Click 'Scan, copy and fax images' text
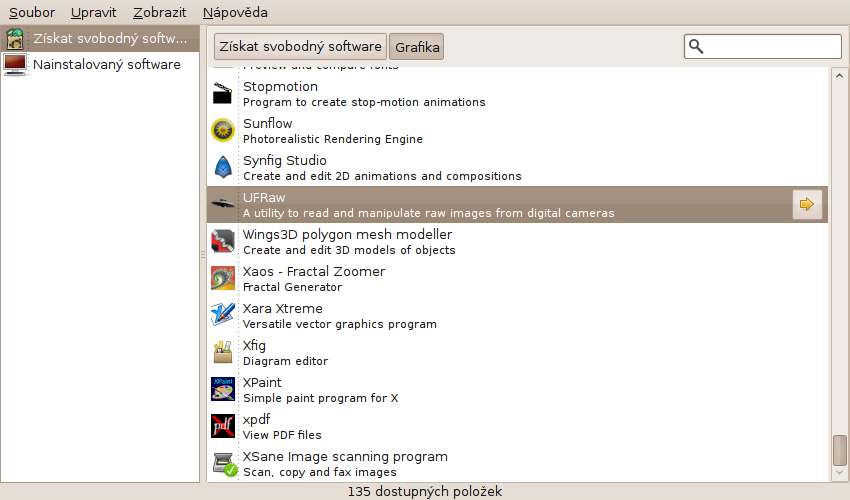The image size is (850, 500). pos(320,472)
